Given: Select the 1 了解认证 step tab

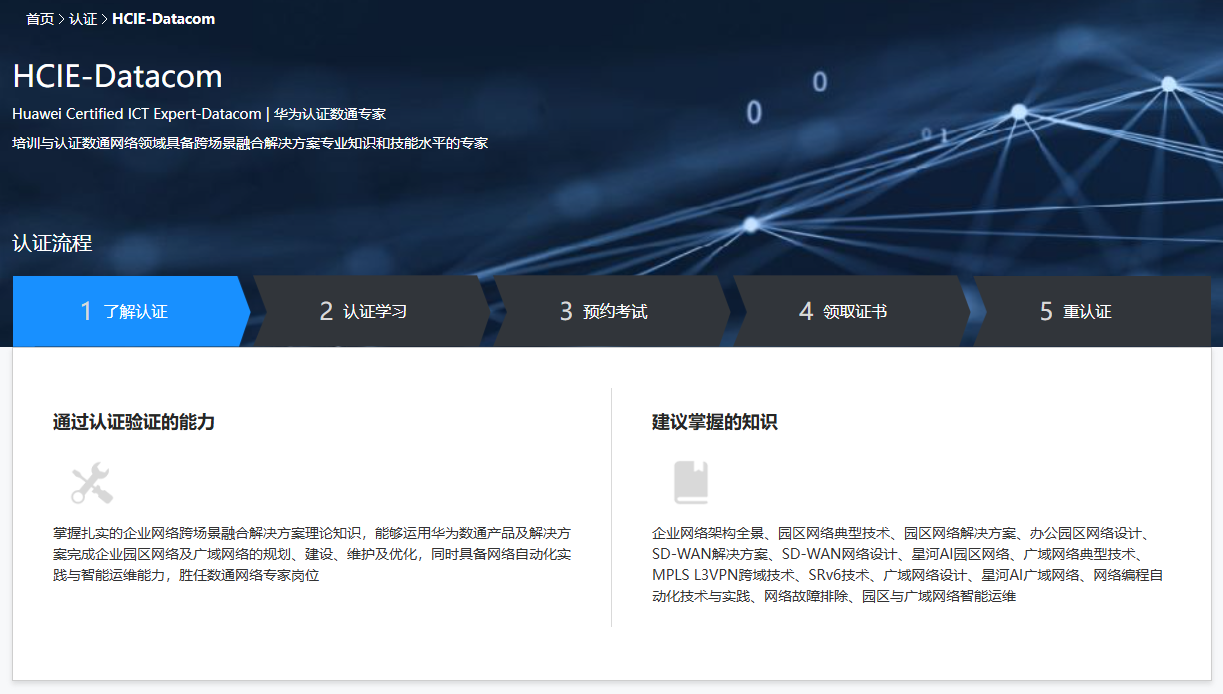Looking at the screenshot, I should [x=131, y=311].
